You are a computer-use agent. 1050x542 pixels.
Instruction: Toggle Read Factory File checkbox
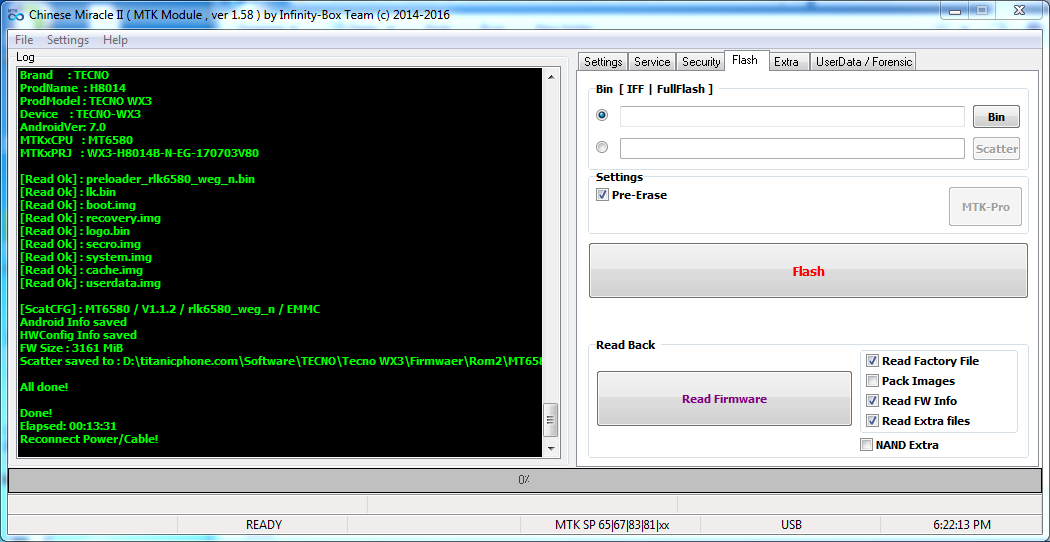873,361
